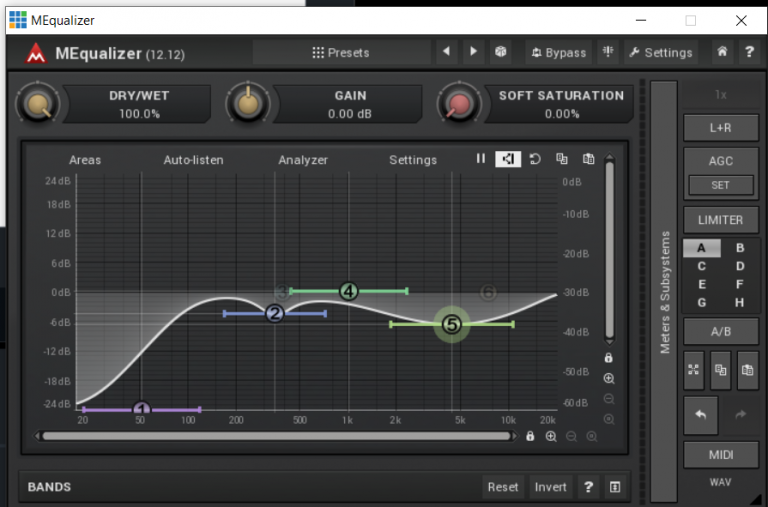Reset the horizontal zoom magnifier icon
Image resolution: width=768 pixels, height=507 pixels.
coord(592,436)
